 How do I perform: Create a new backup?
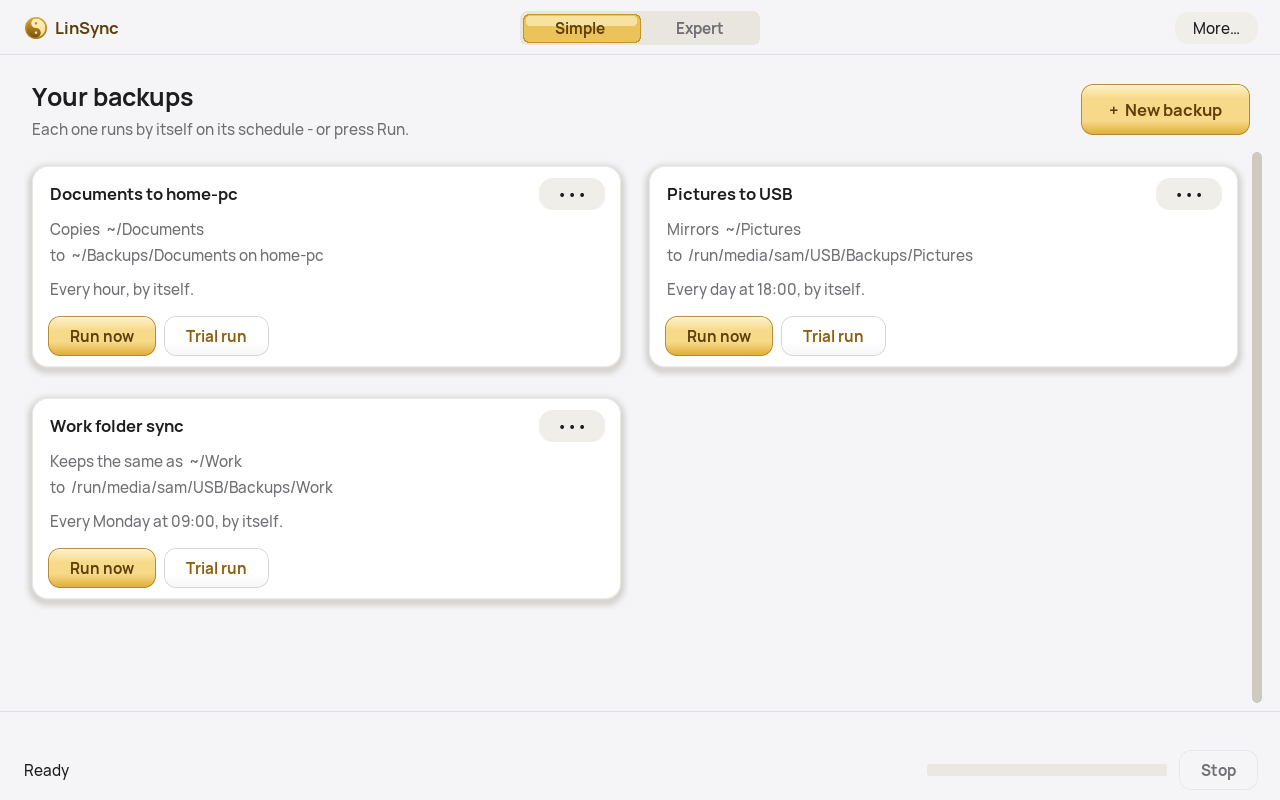(1165, 109)
